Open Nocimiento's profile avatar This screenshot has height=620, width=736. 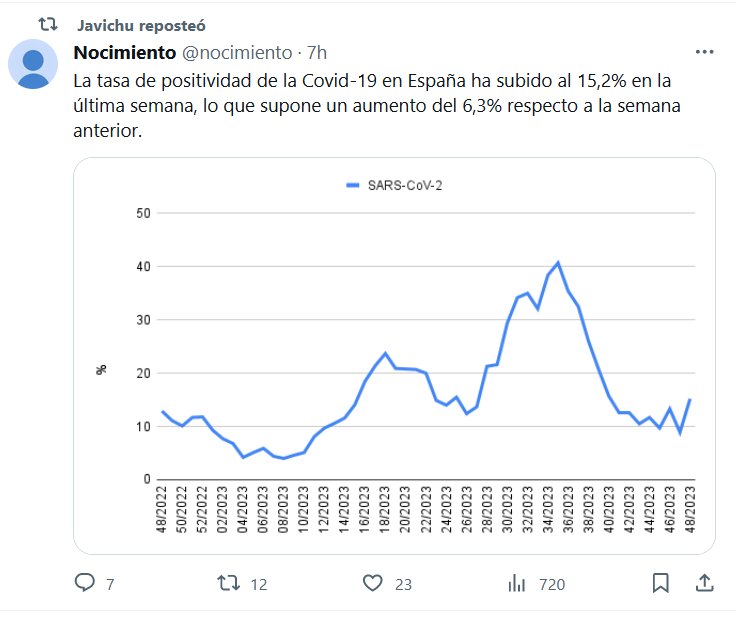[x=33, y=64]
